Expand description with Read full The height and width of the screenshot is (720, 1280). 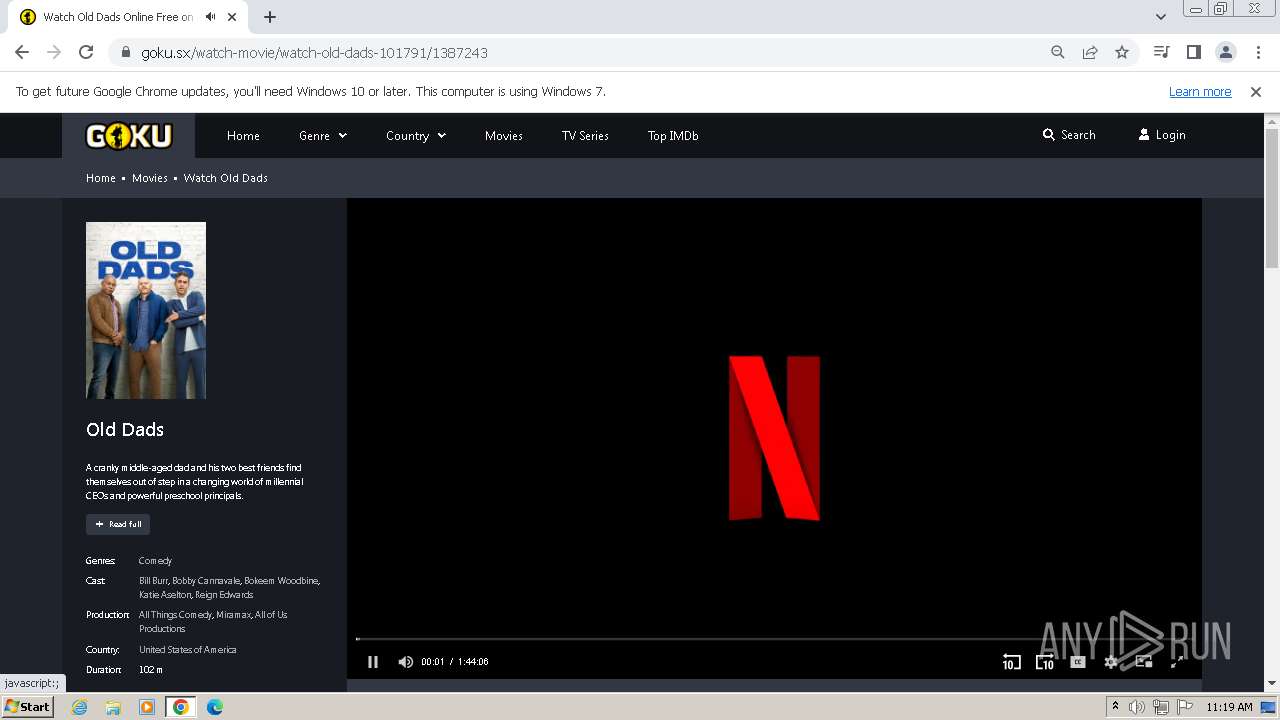coord(118,524)
